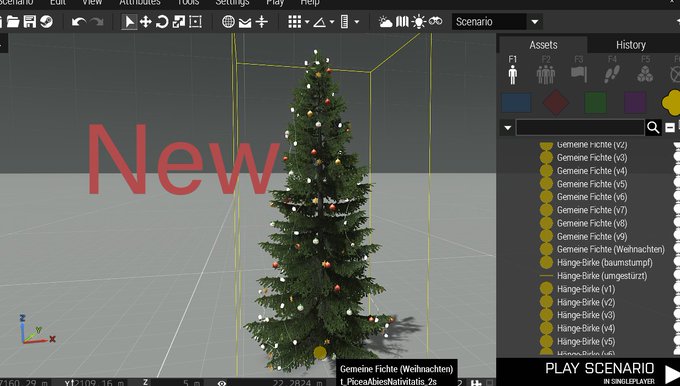Choose the Independent green side swatch
The image size is (680, 386).
tap(595, 103)
